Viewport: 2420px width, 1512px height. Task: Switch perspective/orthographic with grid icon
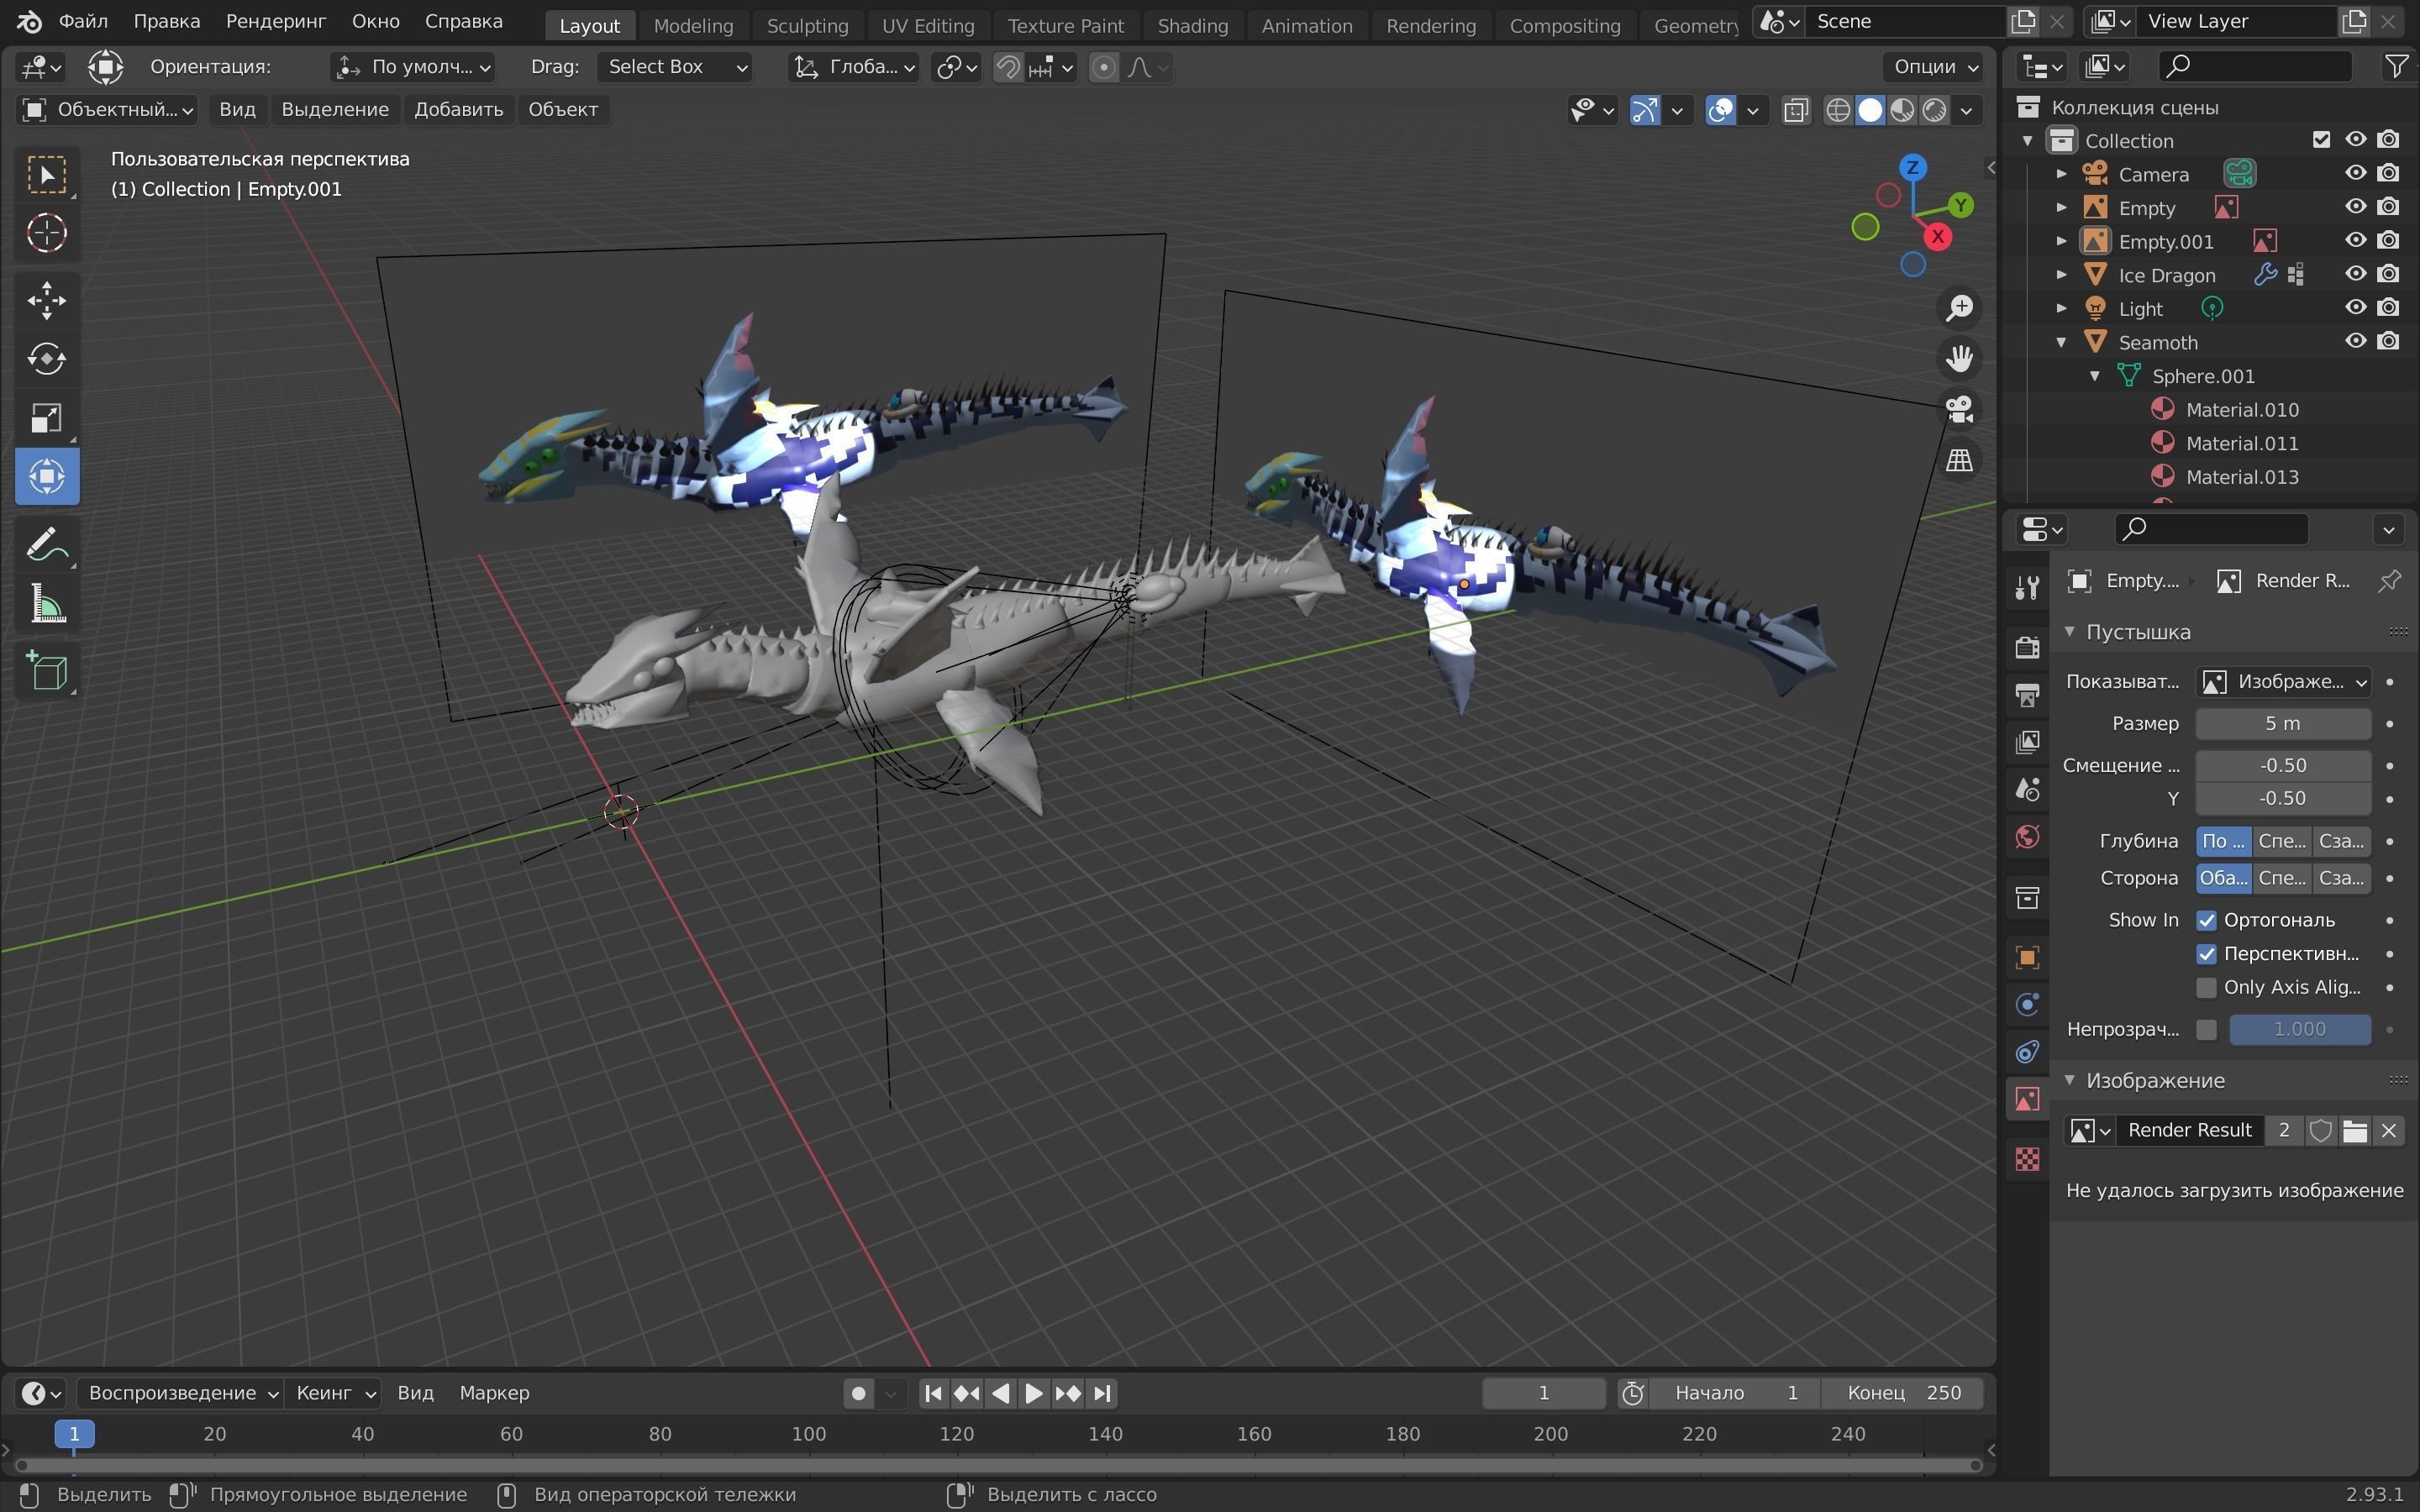tap(1958, 460)
